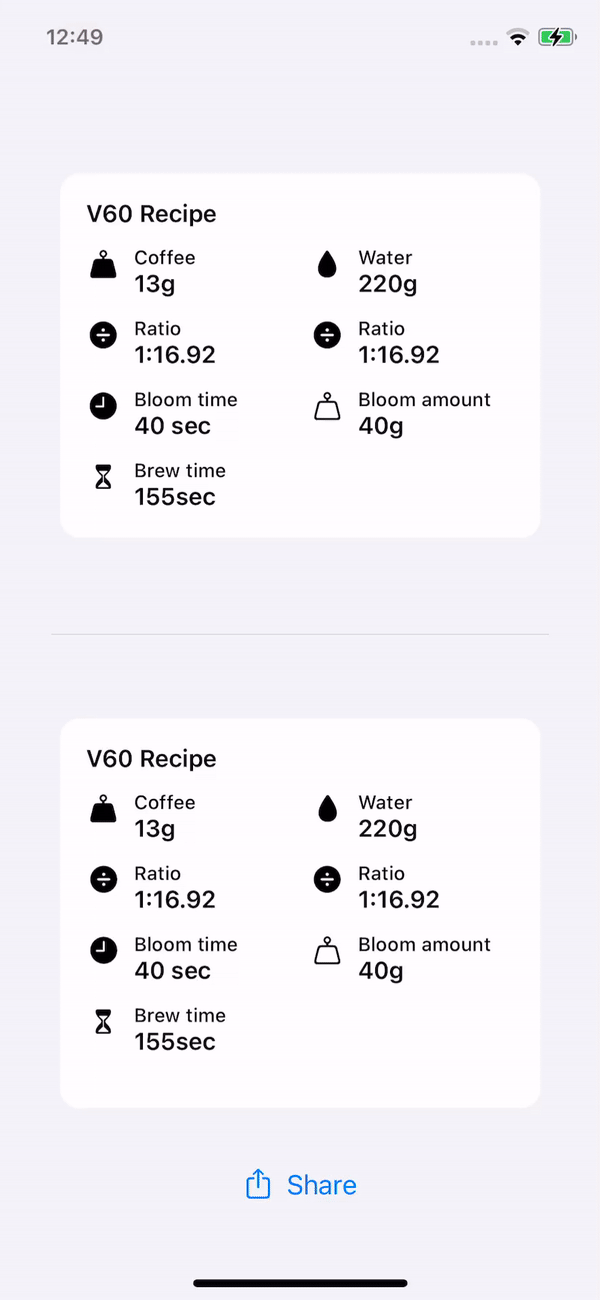600x1300 pixels.
Task: Click the hourglass brew time icon in top card
Action: tap(103, 478)
